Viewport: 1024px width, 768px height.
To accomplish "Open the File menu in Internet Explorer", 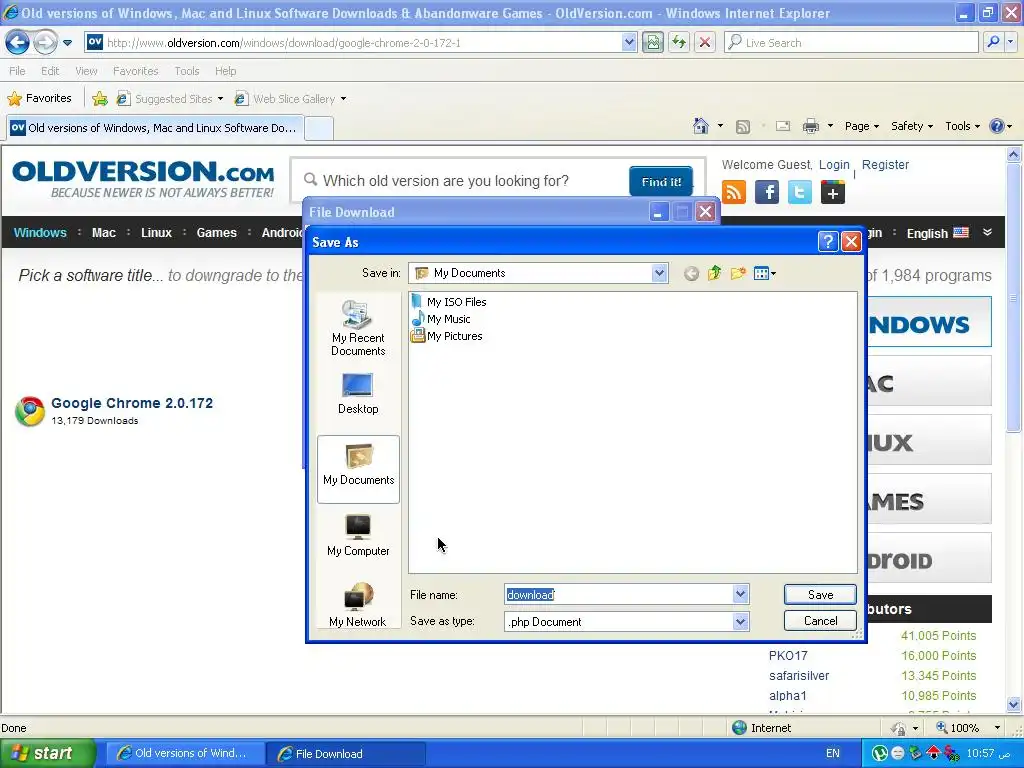I will [17, 71].
